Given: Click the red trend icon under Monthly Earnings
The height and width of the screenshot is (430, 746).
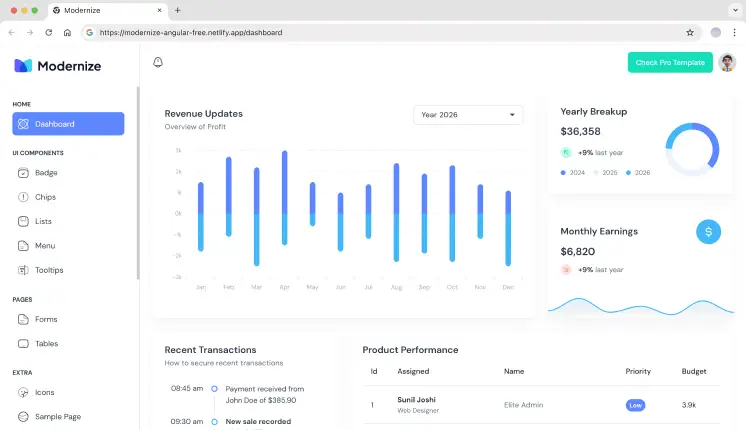Looking at the screenshot, I should pos(566,270).
